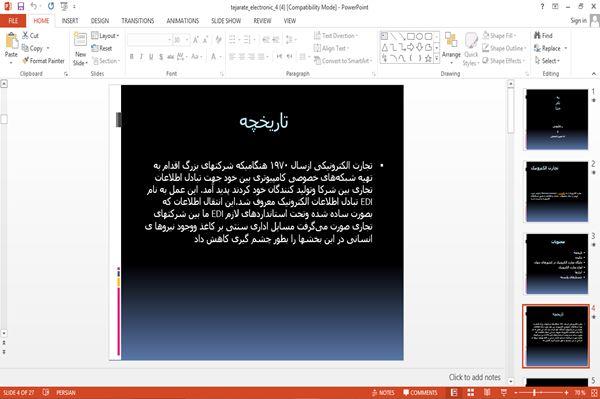Image resolution: width=600 pixels, height=399 pixels.
Task: Collapse the ribbon with the chevron
Action: point(594,73)
